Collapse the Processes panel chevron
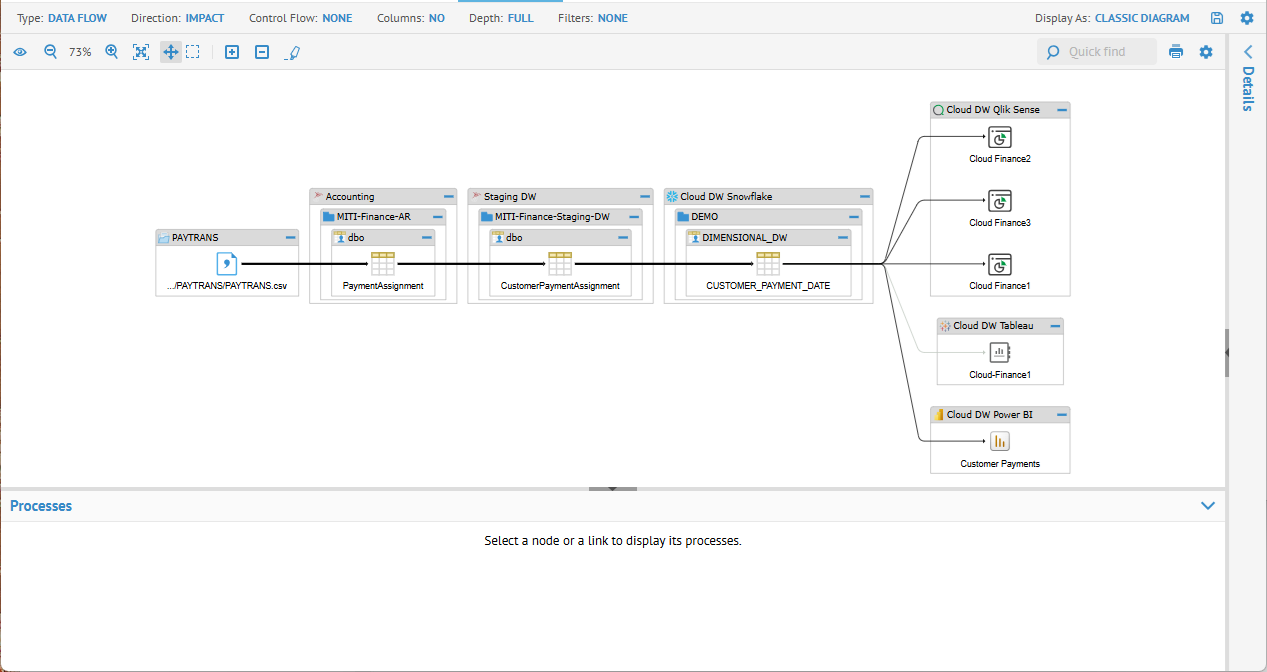Viewport: 1267px width, 672px height. point(1208,506)
